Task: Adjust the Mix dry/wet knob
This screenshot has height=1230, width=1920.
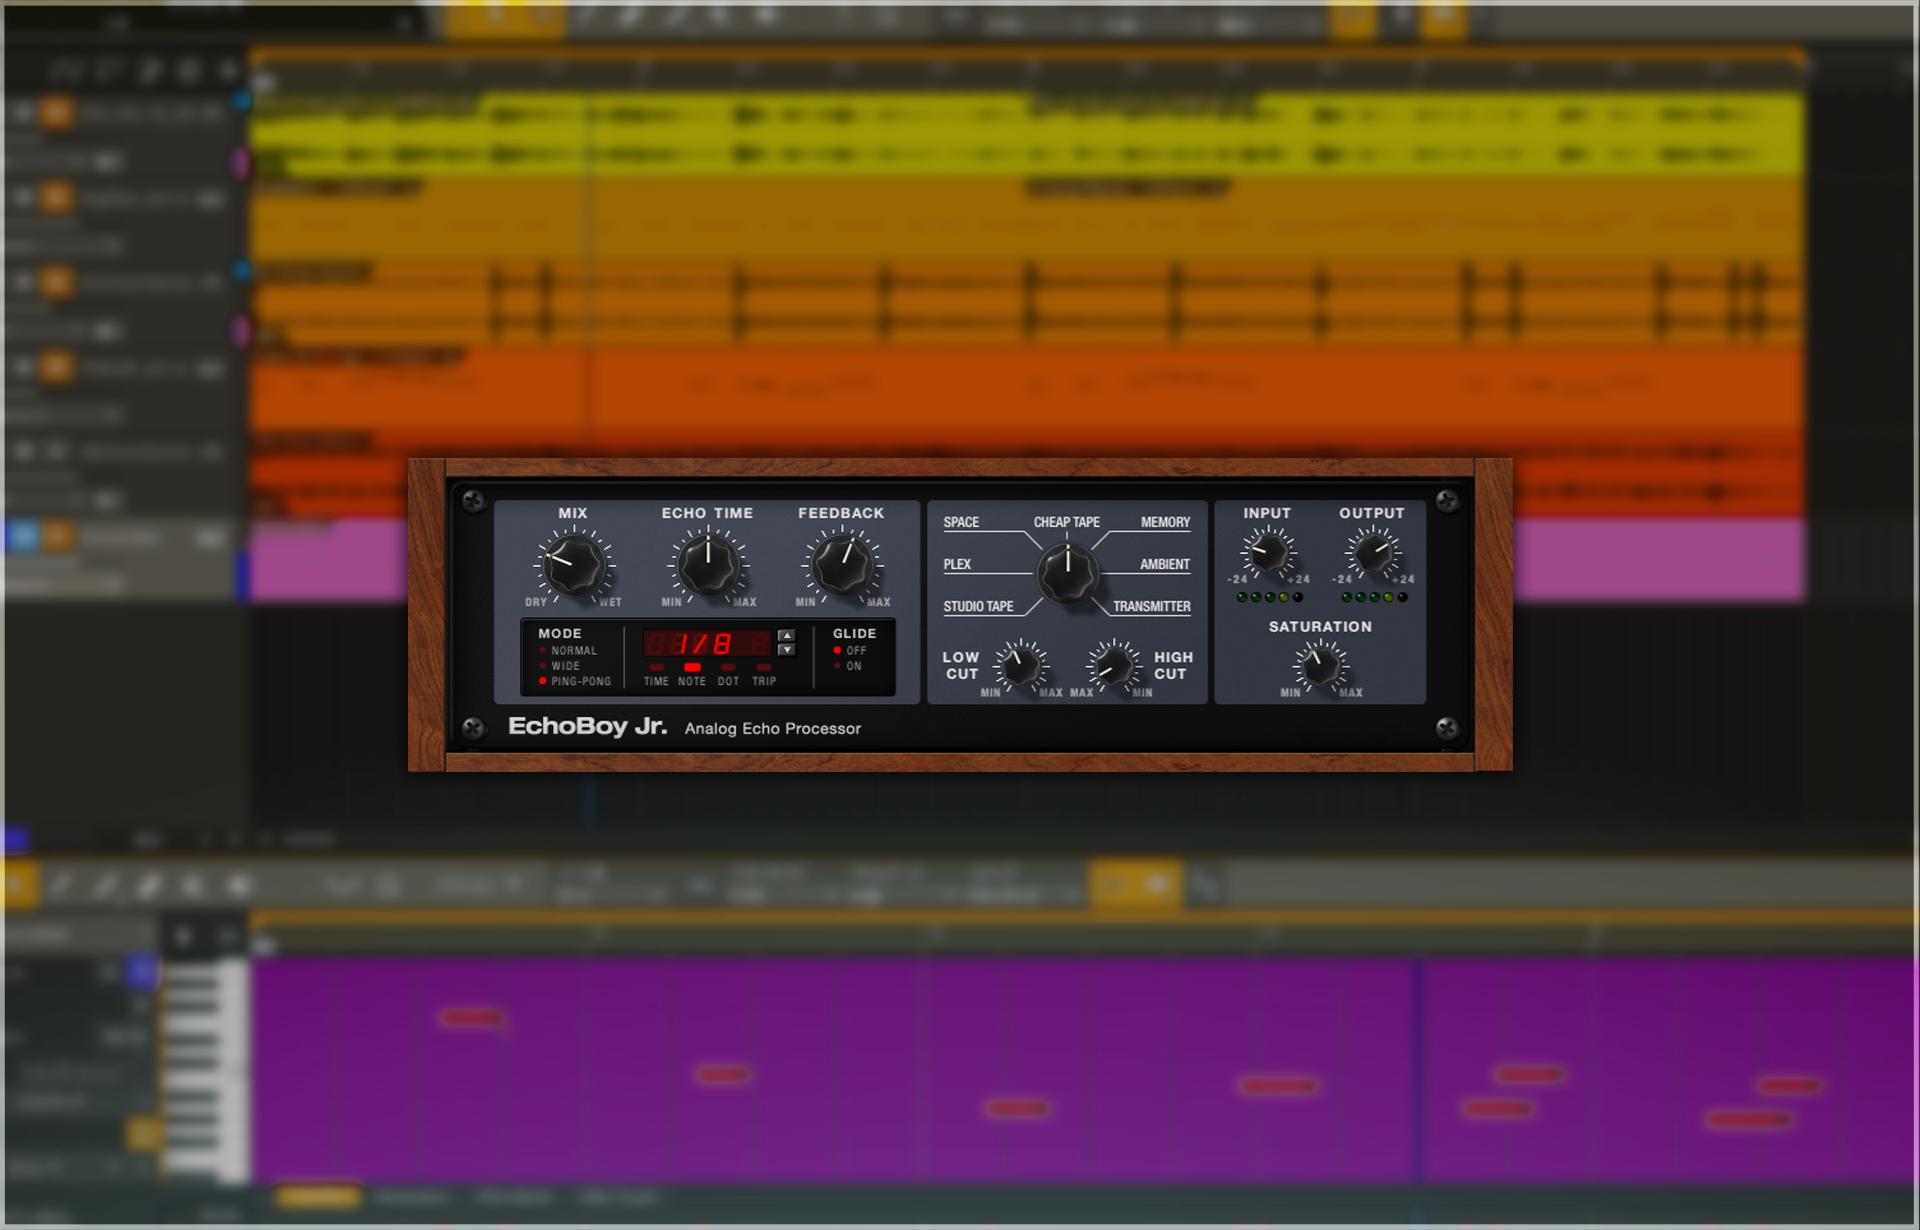Action: (574, 565)
